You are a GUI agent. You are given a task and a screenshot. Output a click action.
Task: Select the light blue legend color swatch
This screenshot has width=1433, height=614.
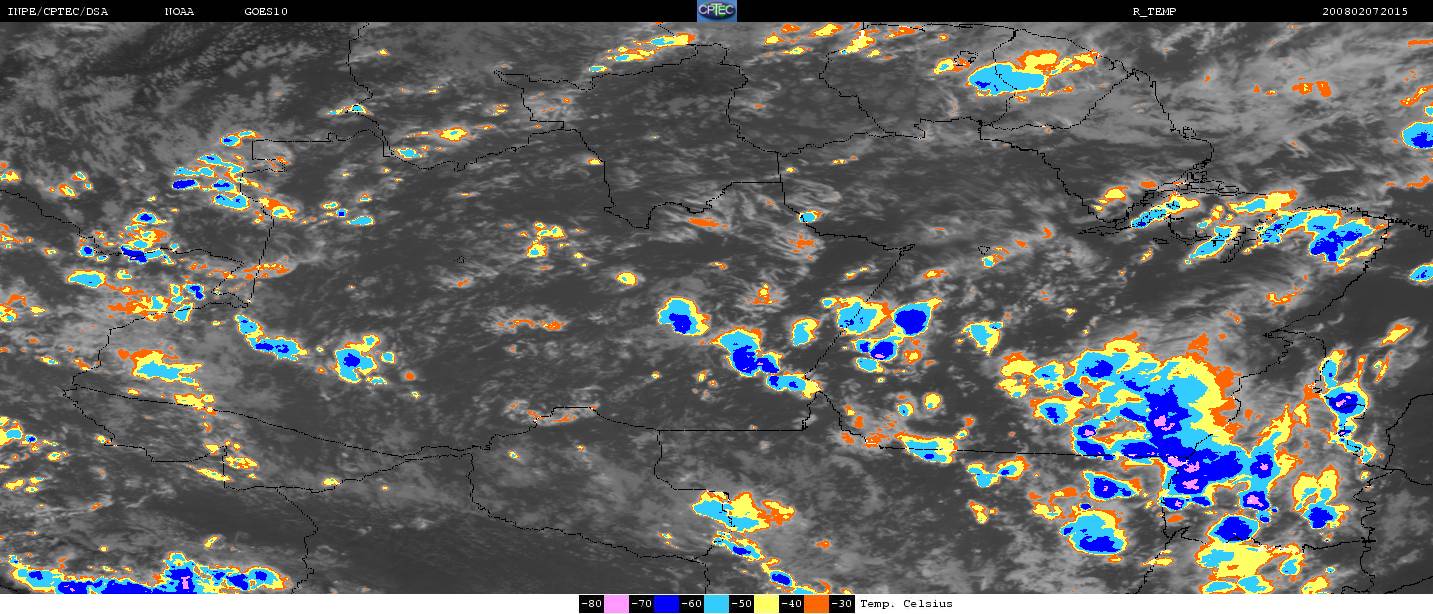click(x=716, y=604)
